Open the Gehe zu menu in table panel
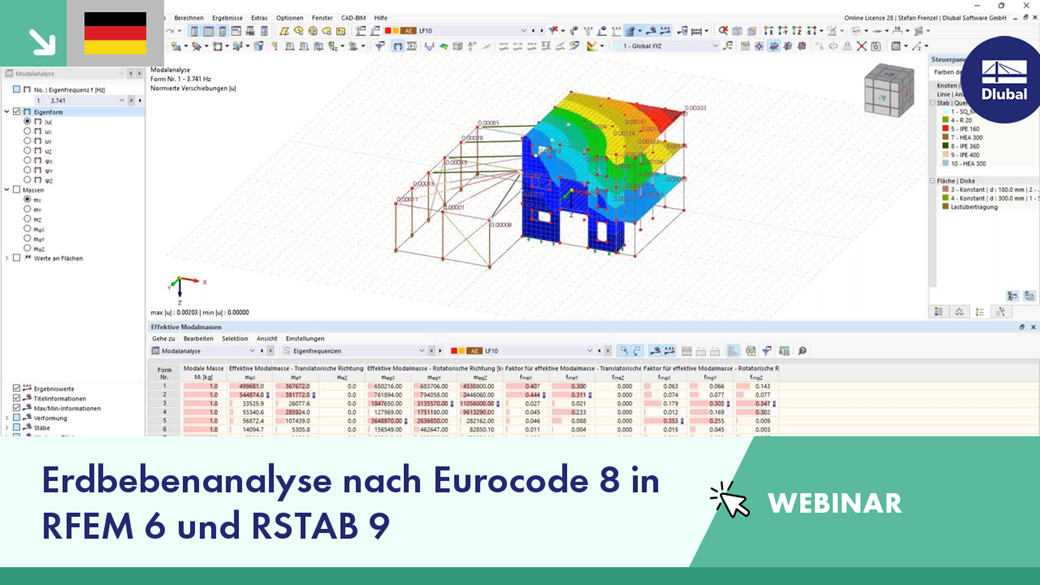The image size is (1040, 585). pos(163,338)
